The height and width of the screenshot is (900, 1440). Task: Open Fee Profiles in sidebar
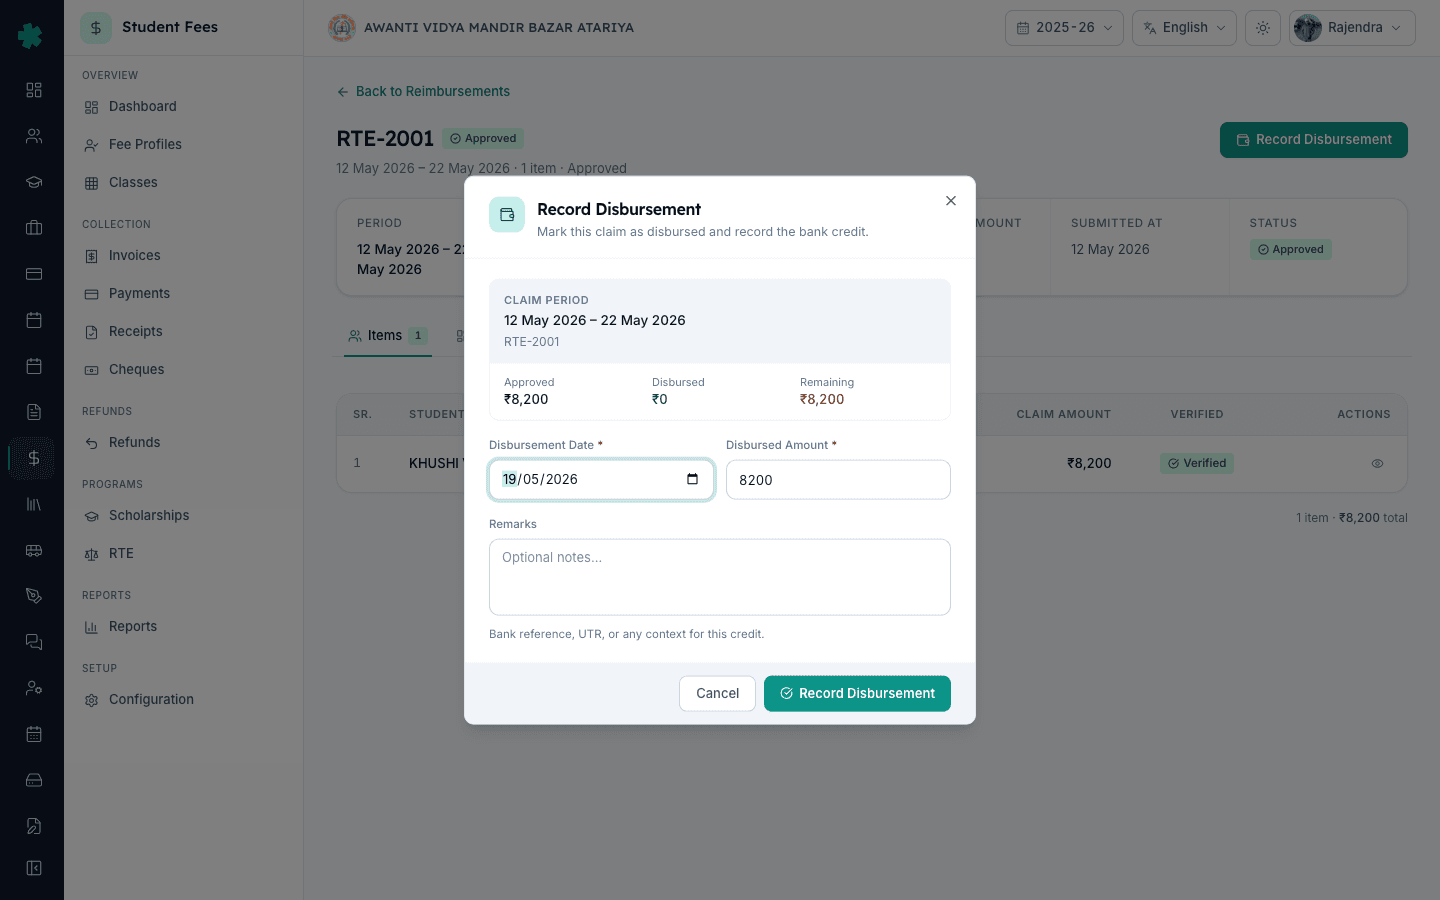coord(183,145)
